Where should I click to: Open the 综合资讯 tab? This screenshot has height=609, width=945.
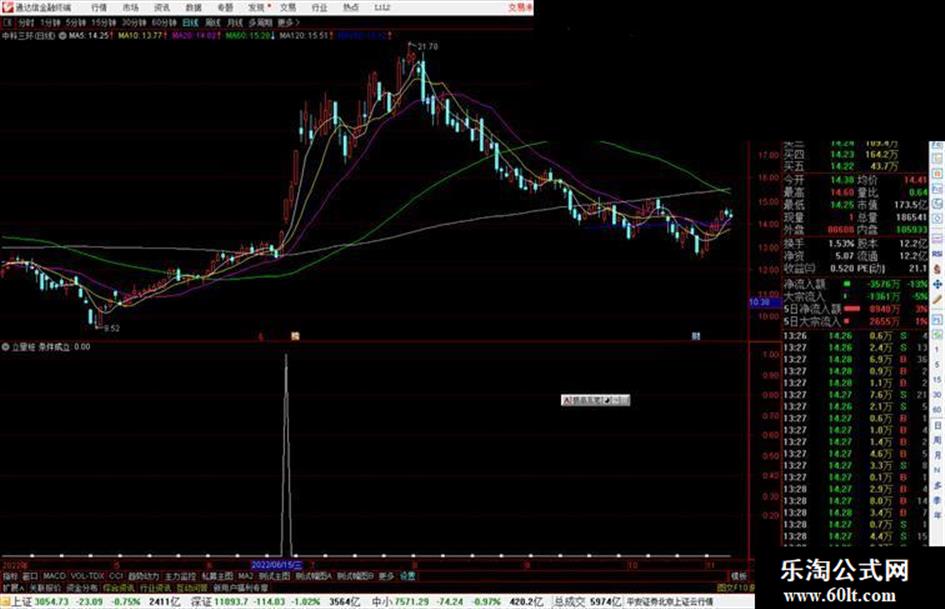(x=119, y=587)
